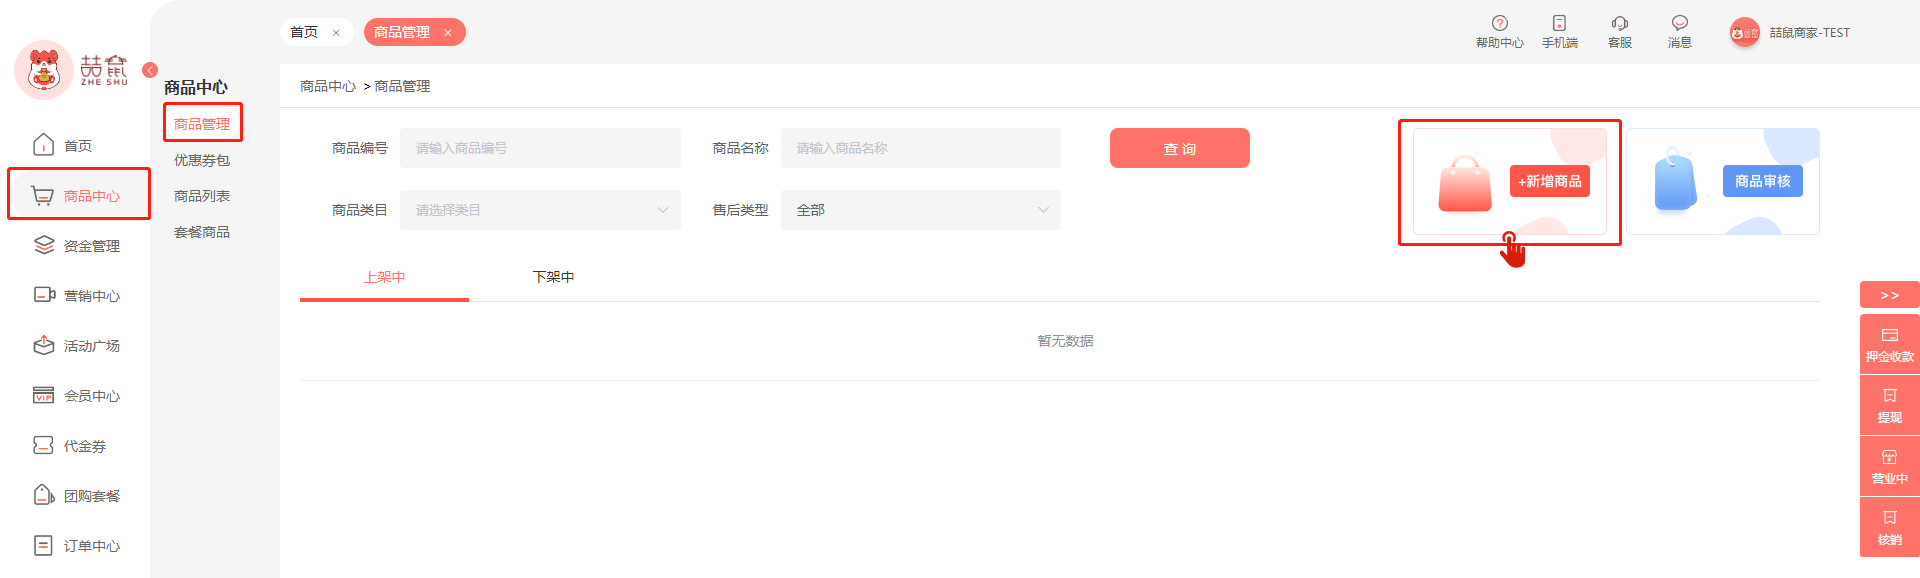Open 商品管理 in the submenu
Viewport: 1920px width, 578px height.
(x=202, y=124)
